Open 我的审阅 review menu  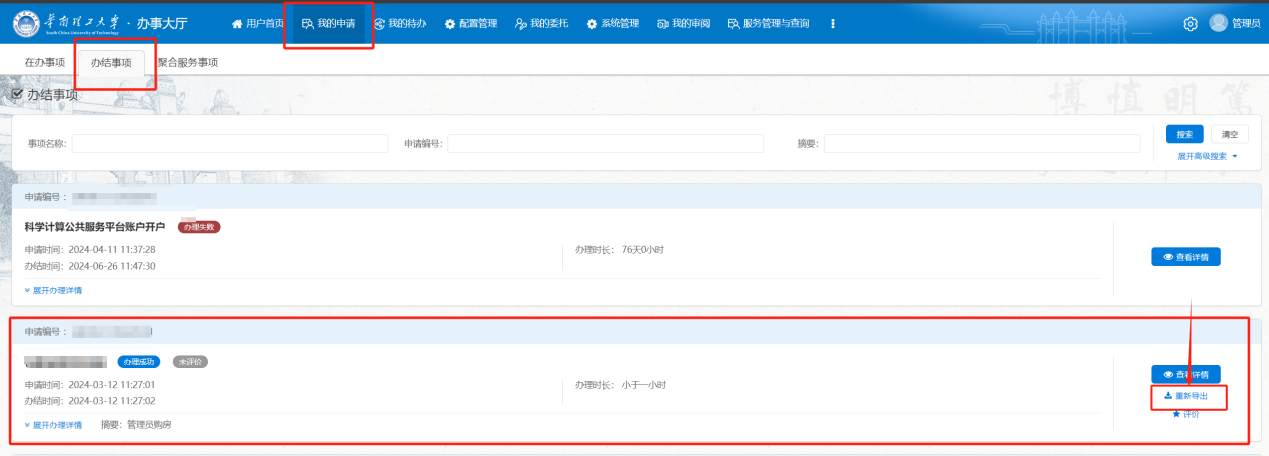684,24
